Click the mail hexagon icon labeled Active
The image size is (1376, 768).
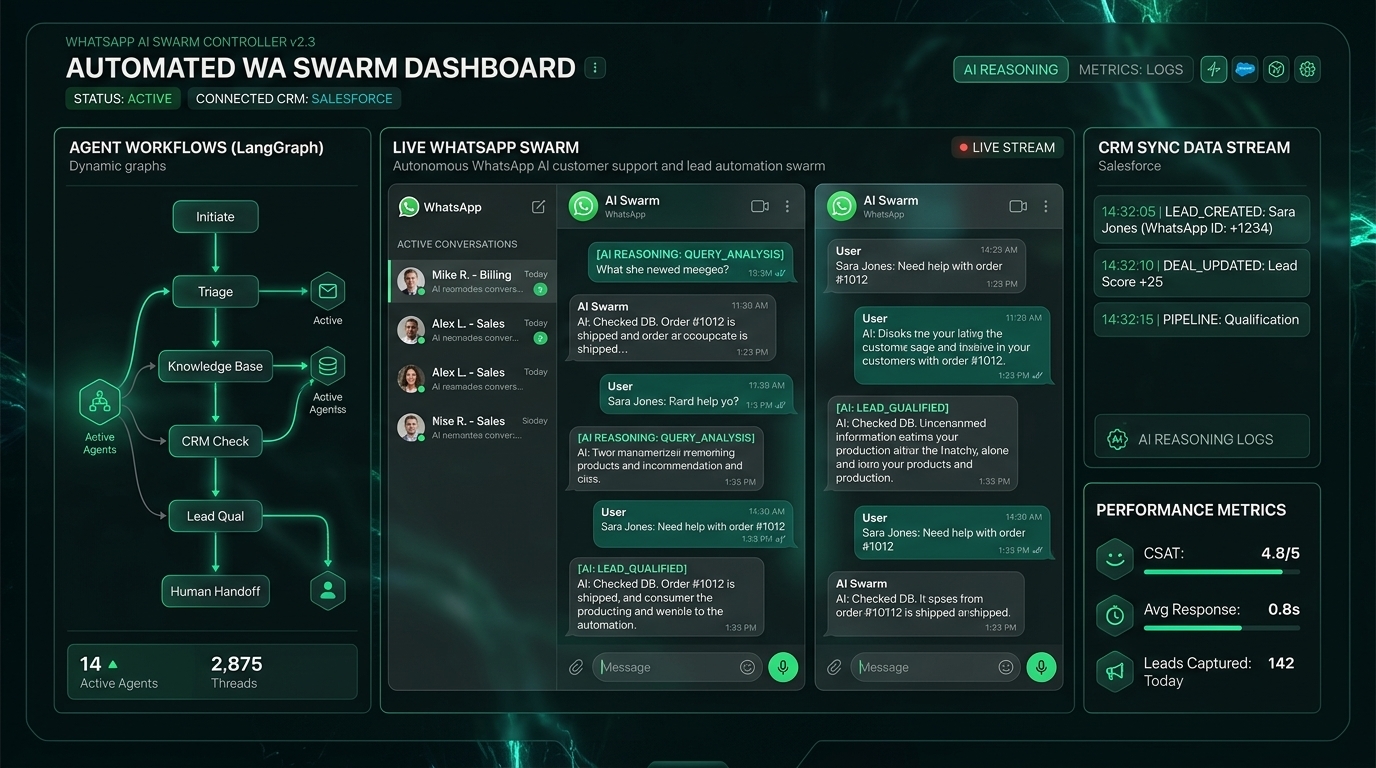click(x=328, y=291)
